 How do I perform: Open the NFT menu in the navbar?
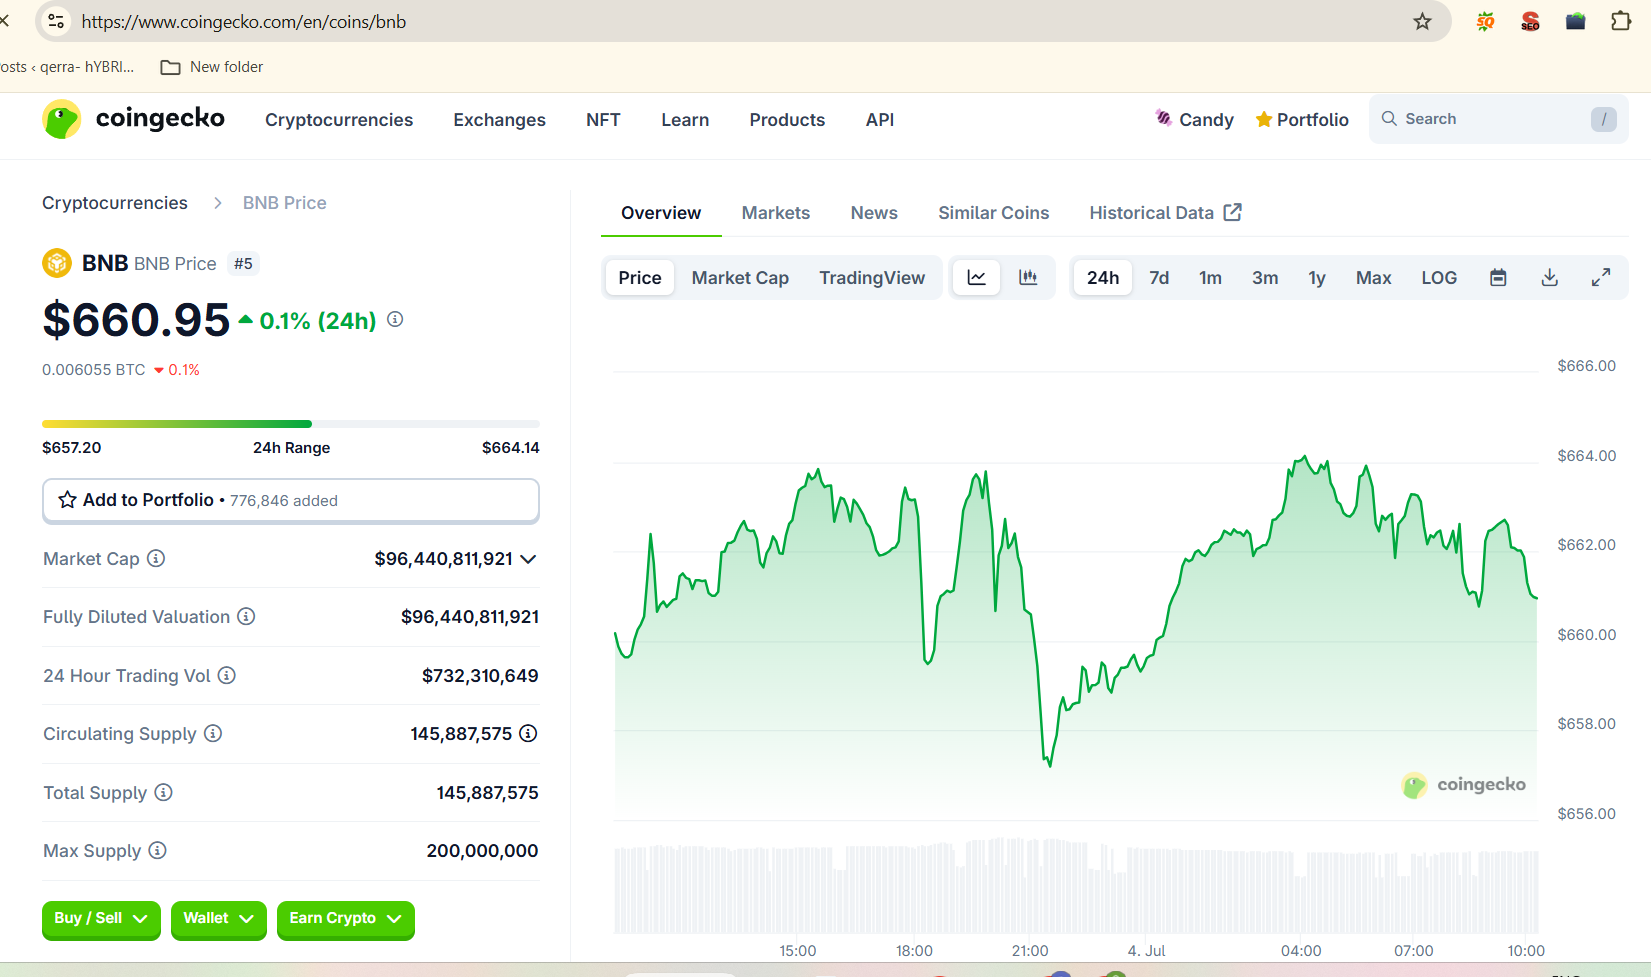pos(602,119)
